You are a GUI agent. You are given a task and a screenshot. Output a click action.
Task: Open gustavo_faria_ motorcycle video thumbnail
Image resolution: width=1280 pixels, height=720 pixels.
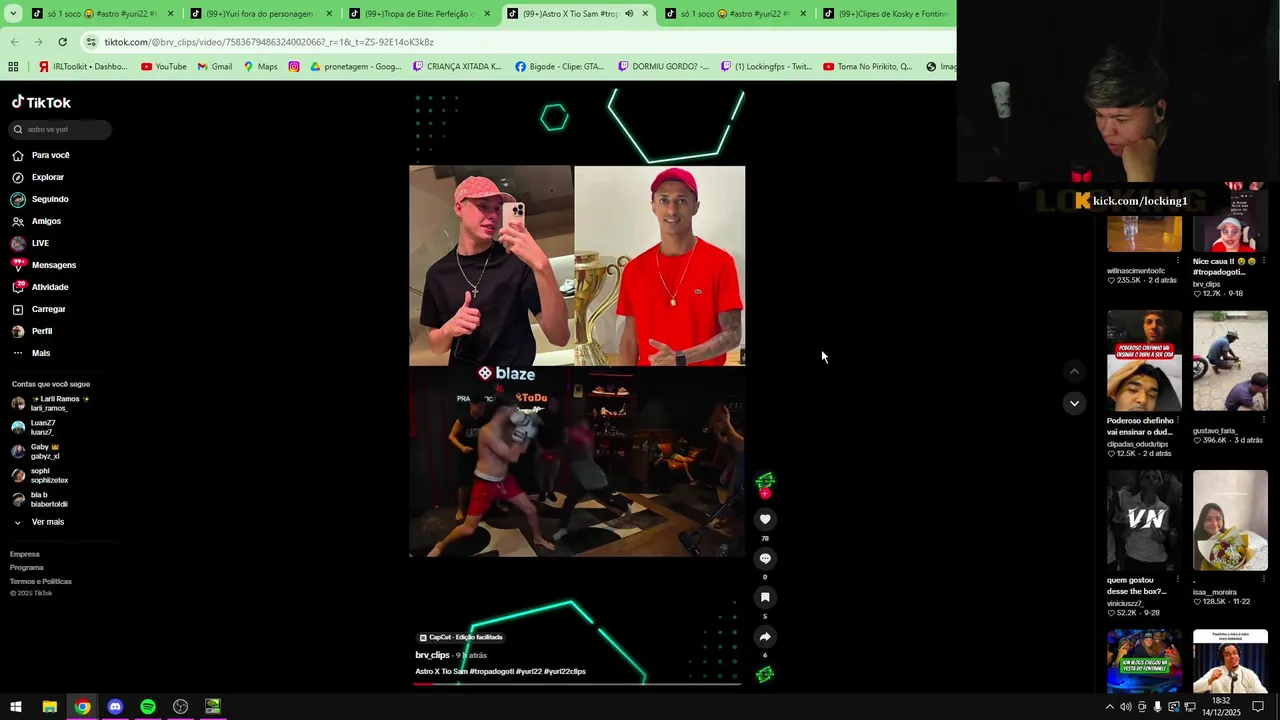tap(1230, 361)
